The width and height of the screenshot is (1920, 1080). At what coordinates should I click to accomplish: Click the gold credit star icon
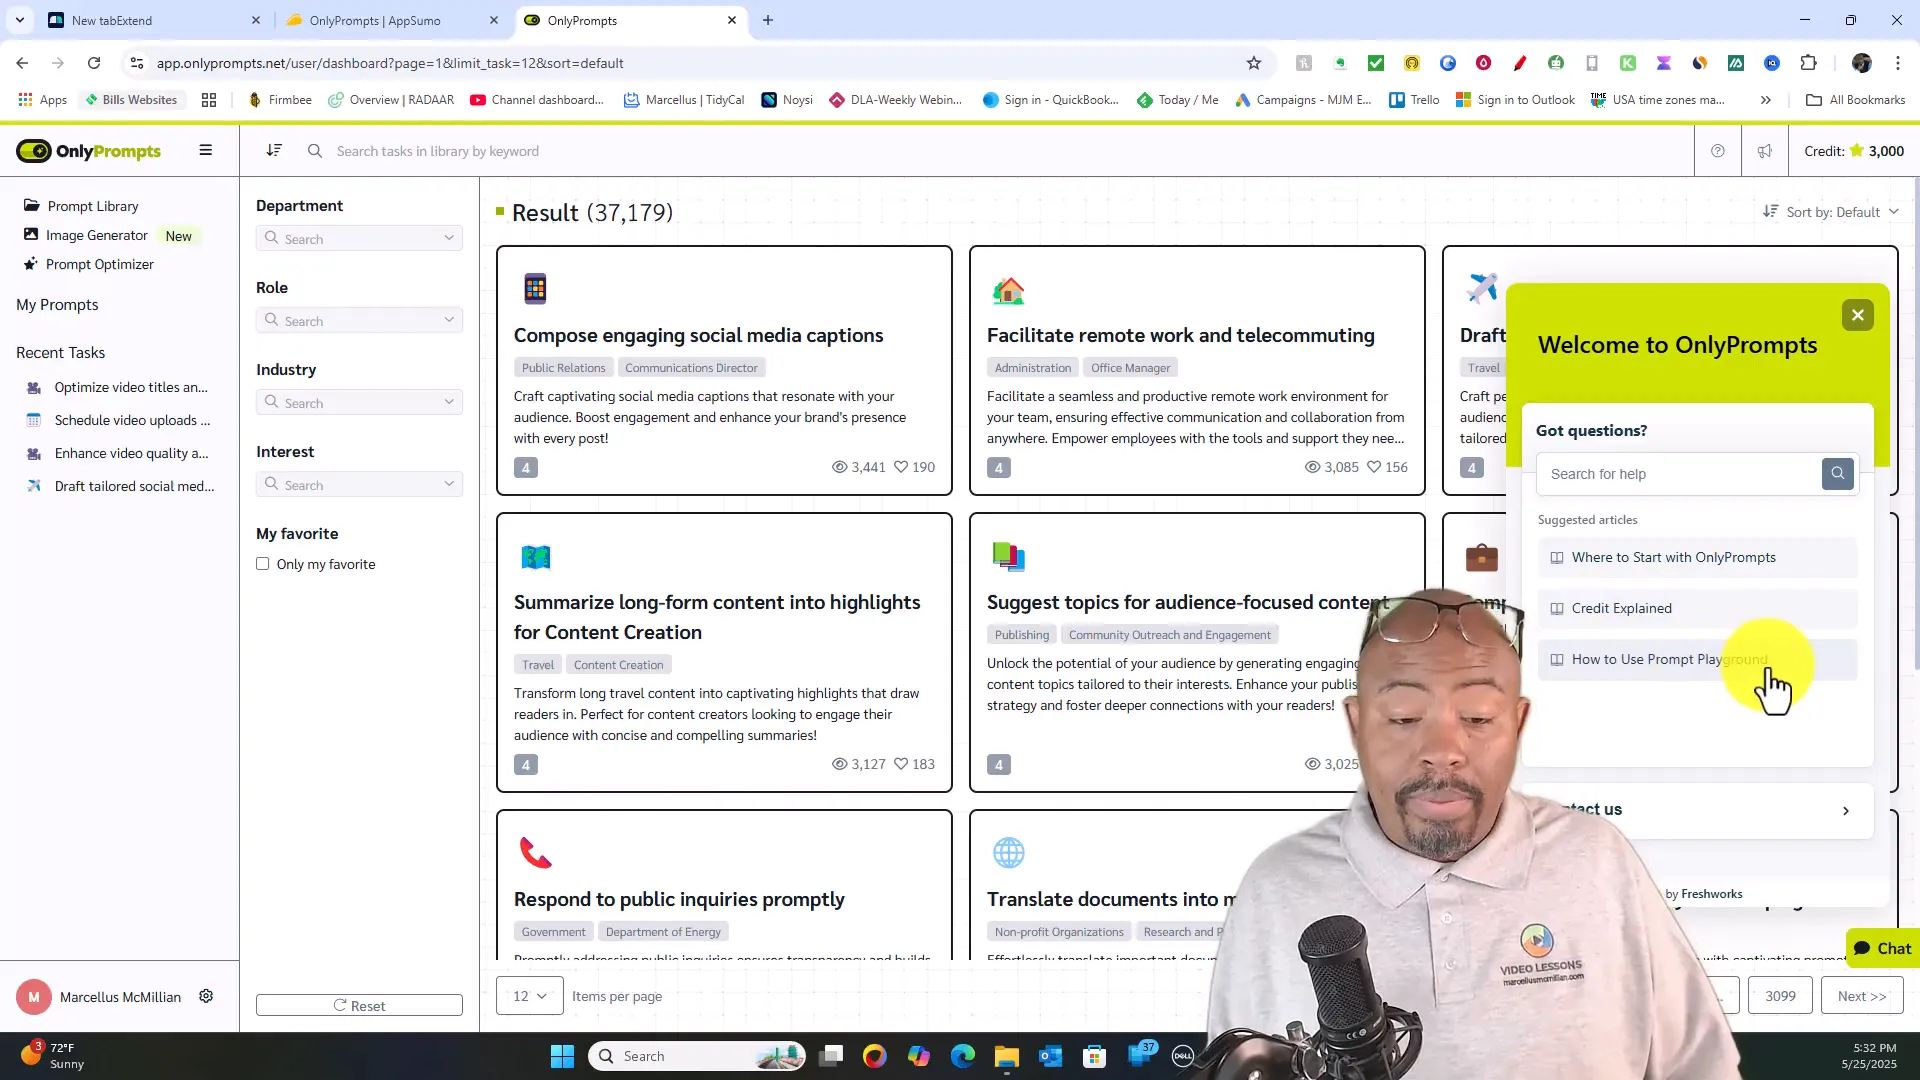1857,151
